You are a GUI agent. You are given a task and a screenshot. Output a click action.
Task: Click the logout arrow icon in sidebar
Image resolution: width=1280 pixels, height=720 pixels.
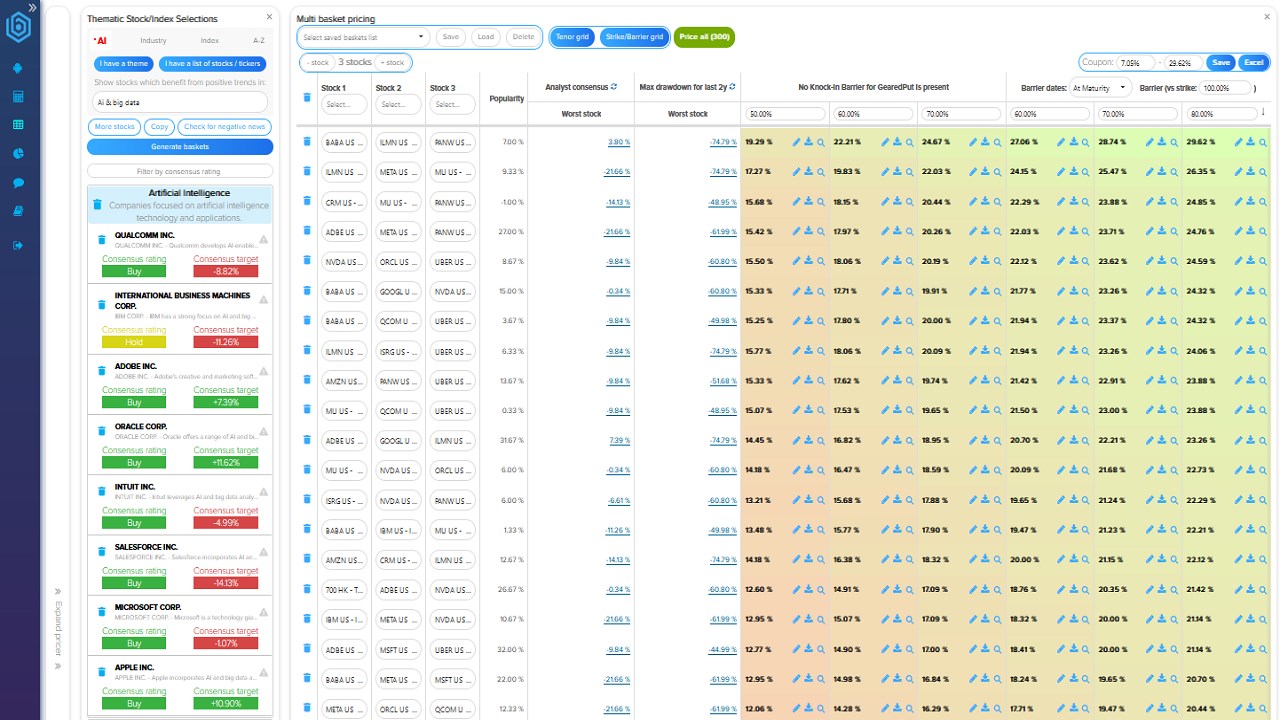(18, 245)
